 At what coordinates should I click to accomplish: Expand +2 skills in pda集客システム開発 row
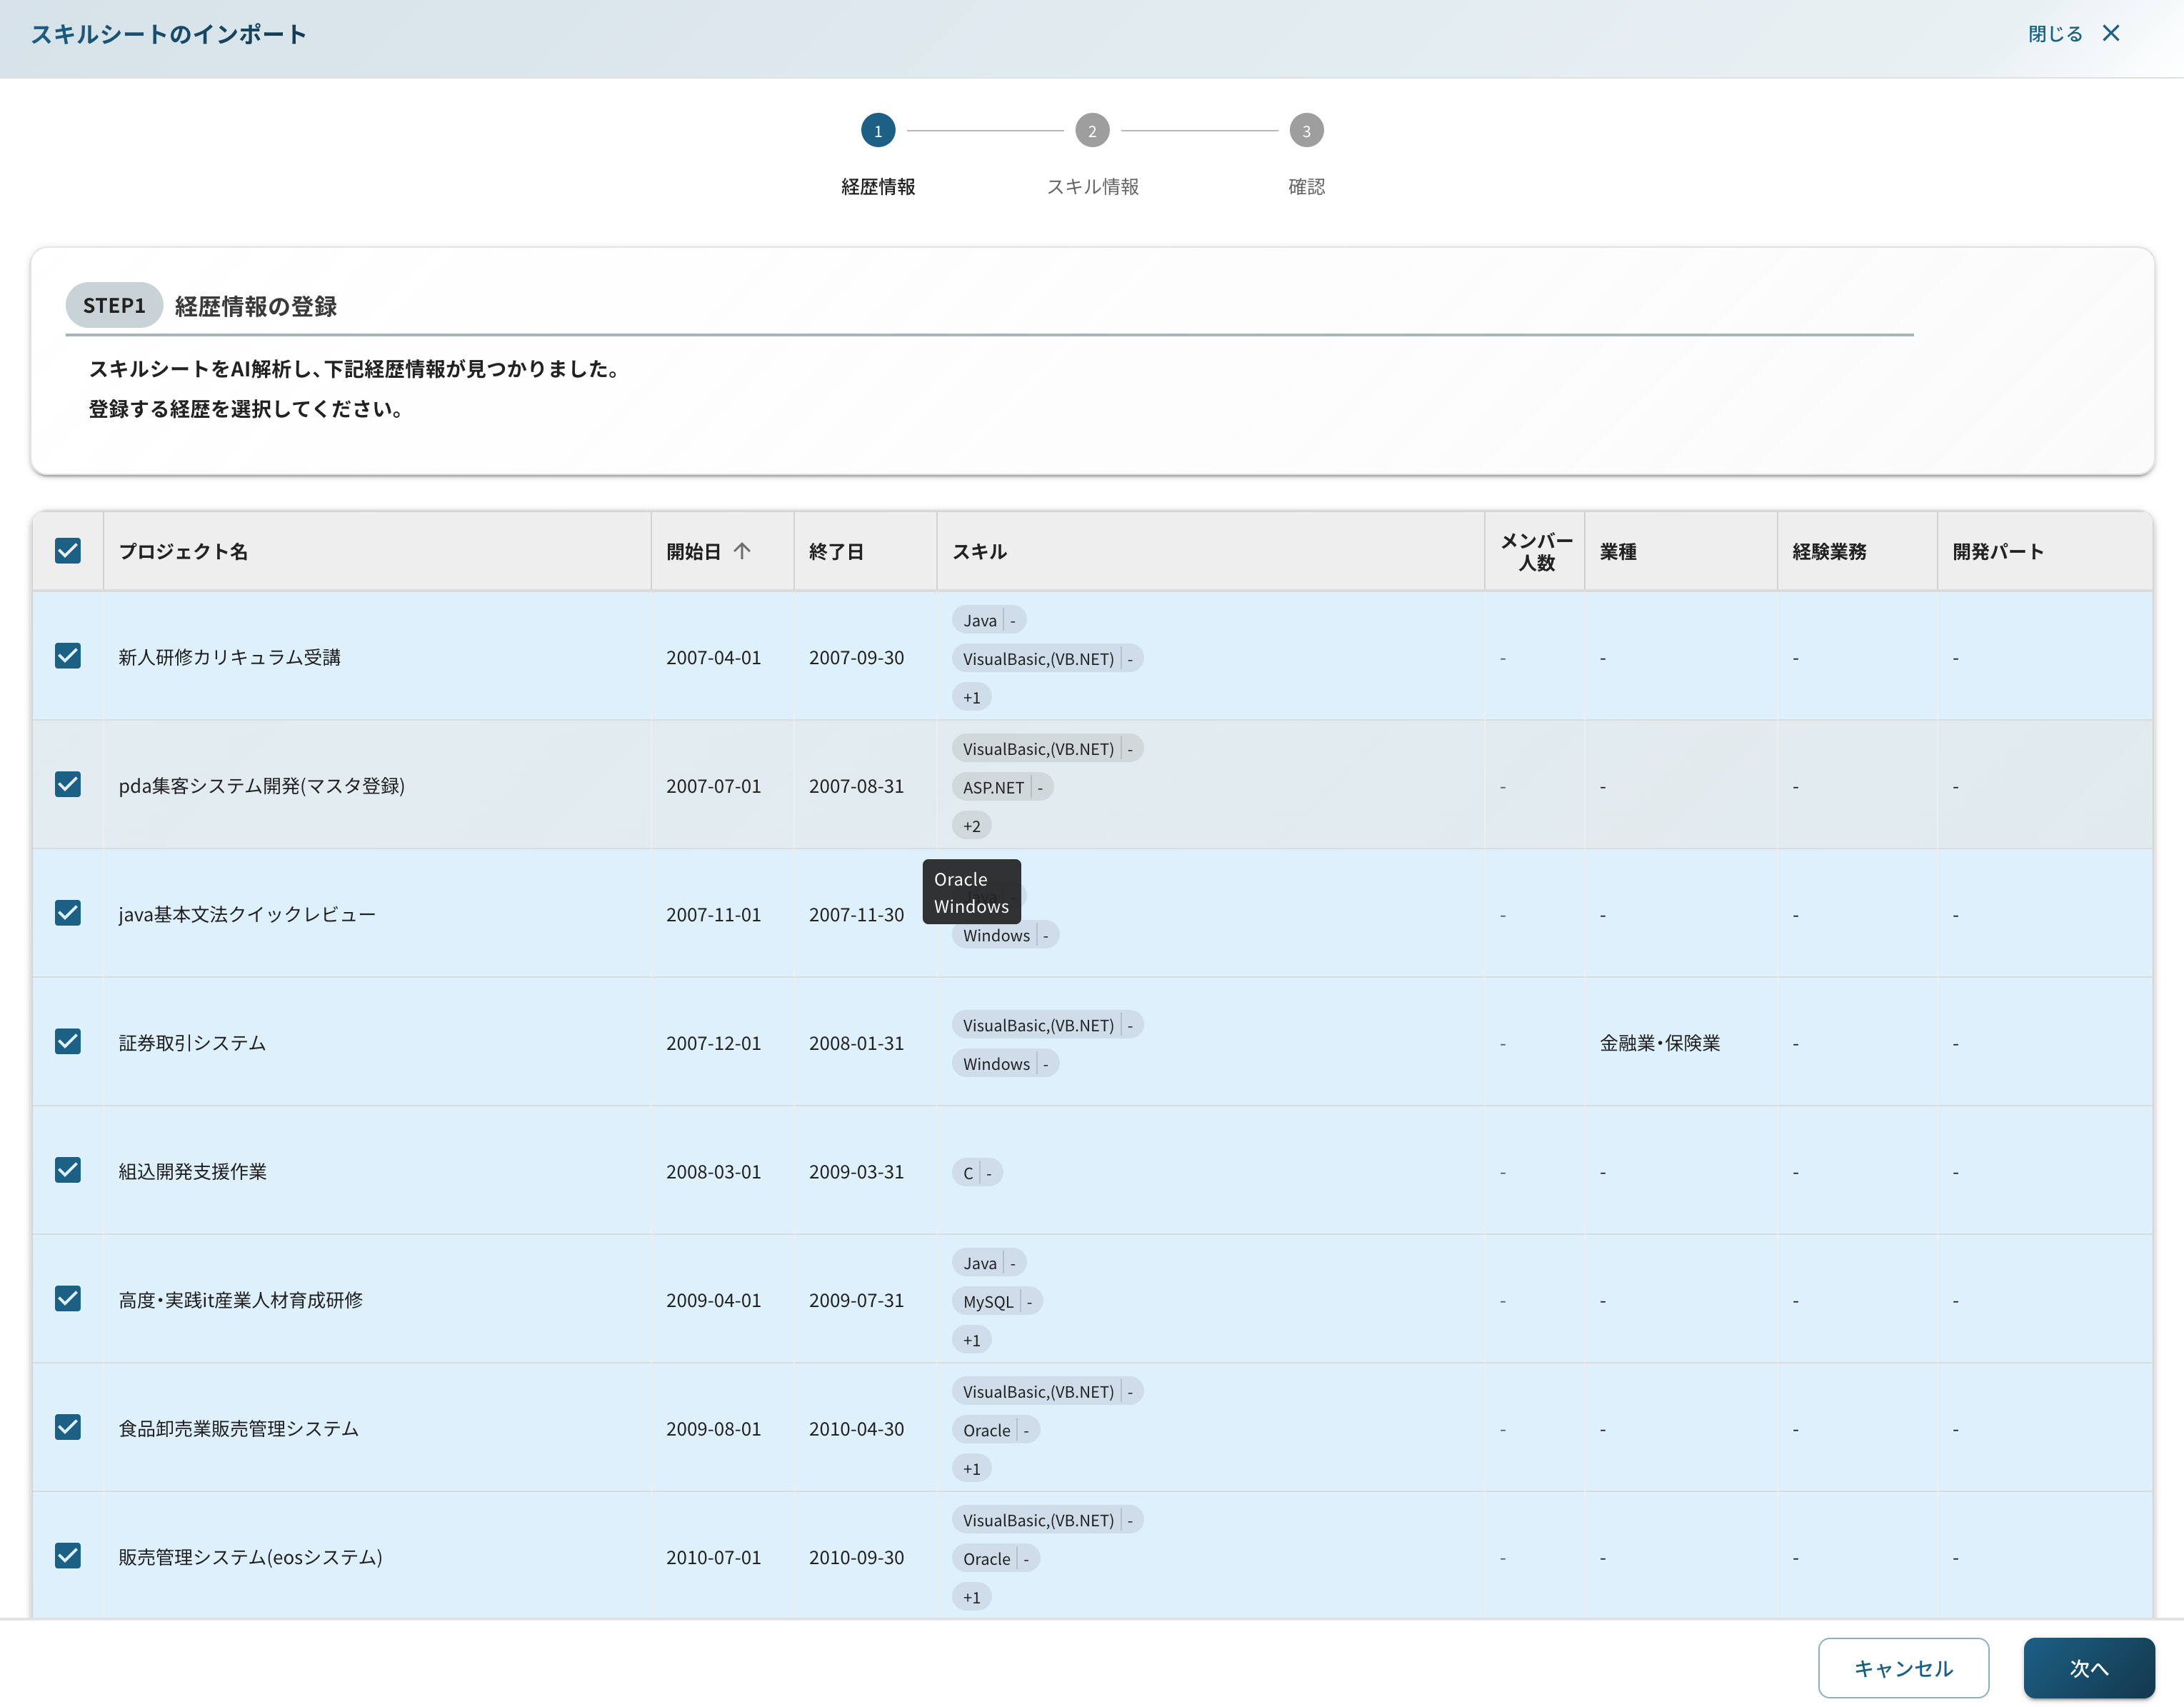[x=971, y=826]
